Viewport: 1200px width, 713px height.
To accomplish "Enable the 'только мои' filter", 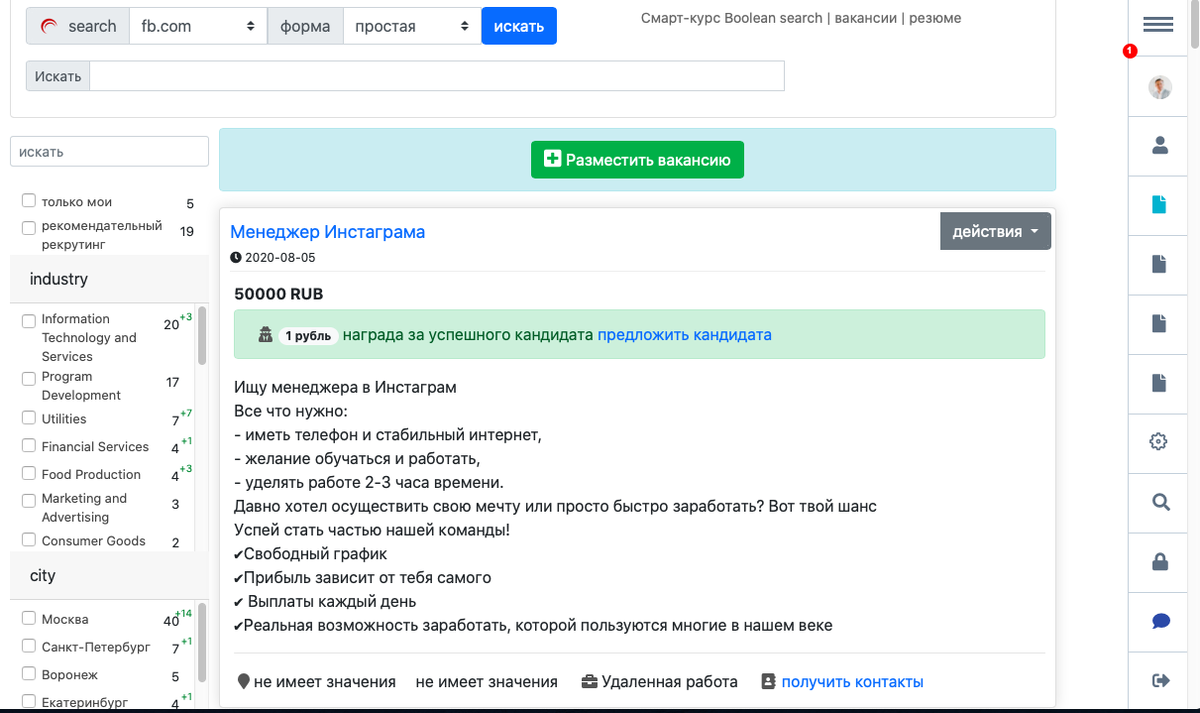I will click(x=29, y=201).
